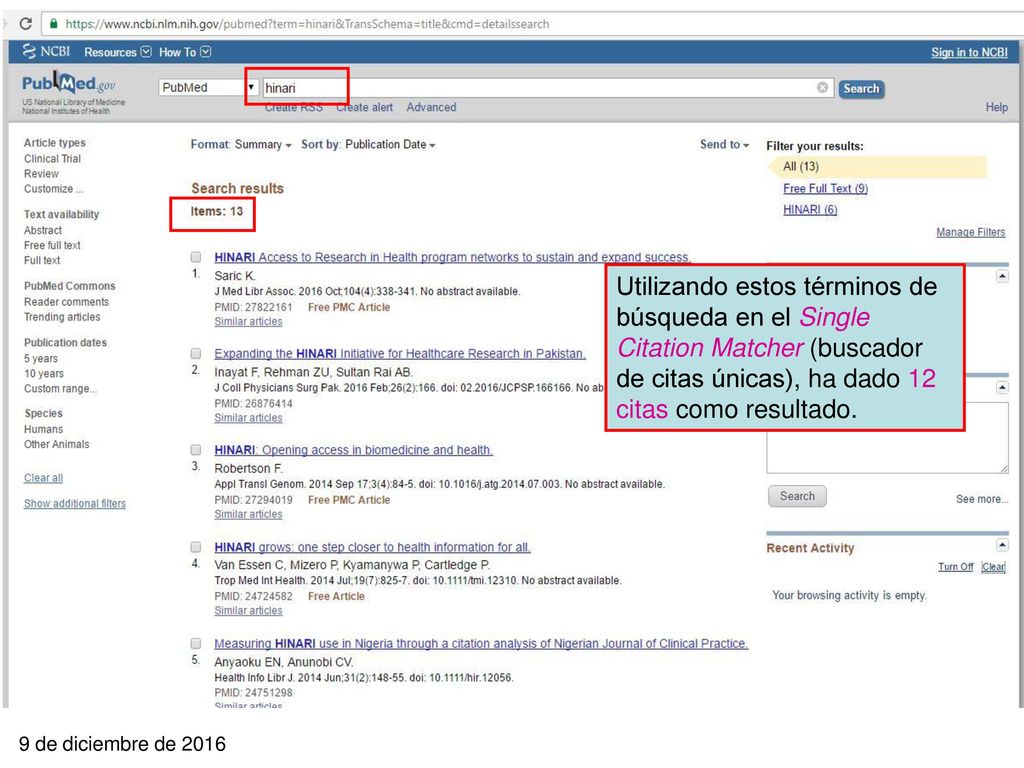This screenshot has width=1024, height=768.
Task: Open Manage Filters link
Action: click(970, 232)
